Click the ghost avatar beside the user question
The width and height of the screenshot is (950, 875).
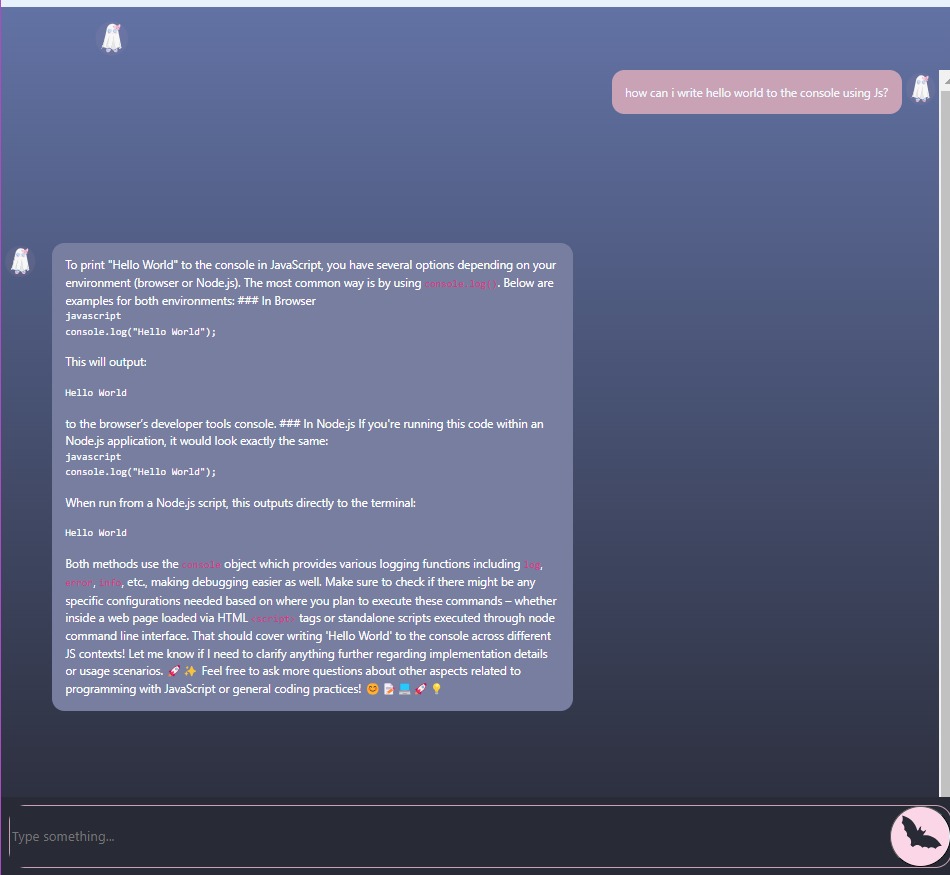click(921, 88)
